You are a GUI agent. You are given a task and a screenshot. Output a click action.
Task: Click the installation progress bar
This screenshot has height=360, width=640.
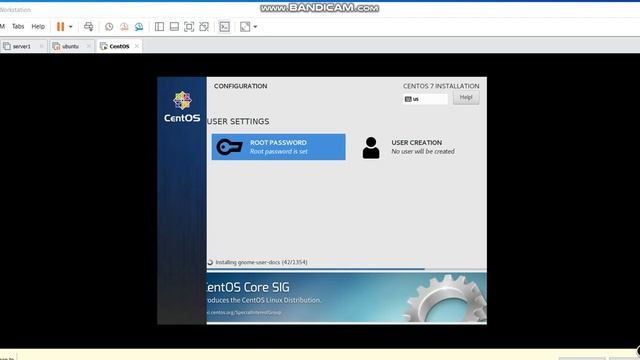pos(347,269)
